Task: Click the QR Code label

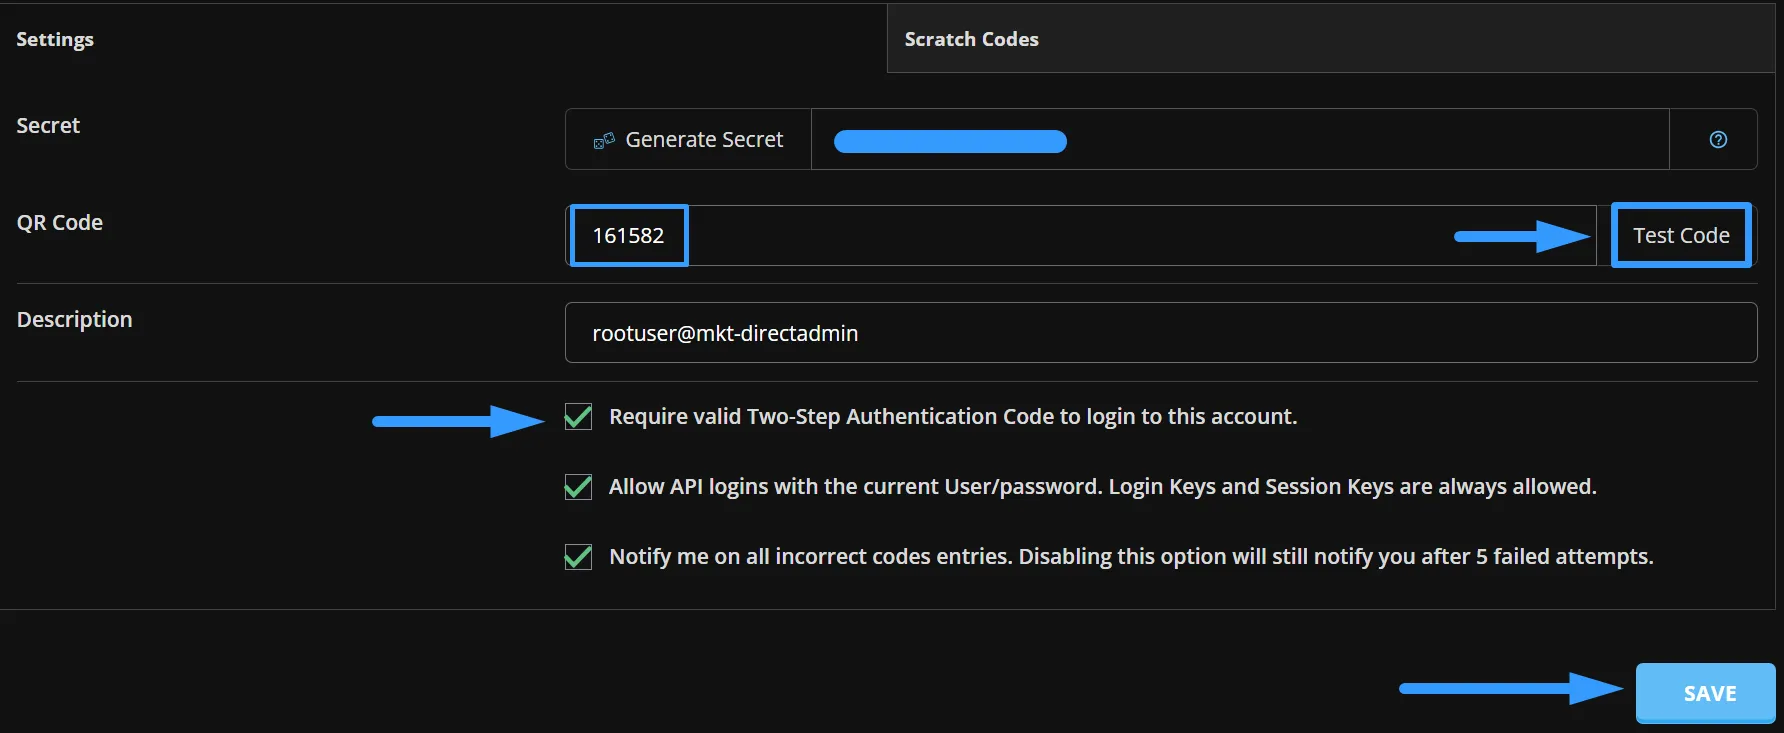Action: [60, 222]
